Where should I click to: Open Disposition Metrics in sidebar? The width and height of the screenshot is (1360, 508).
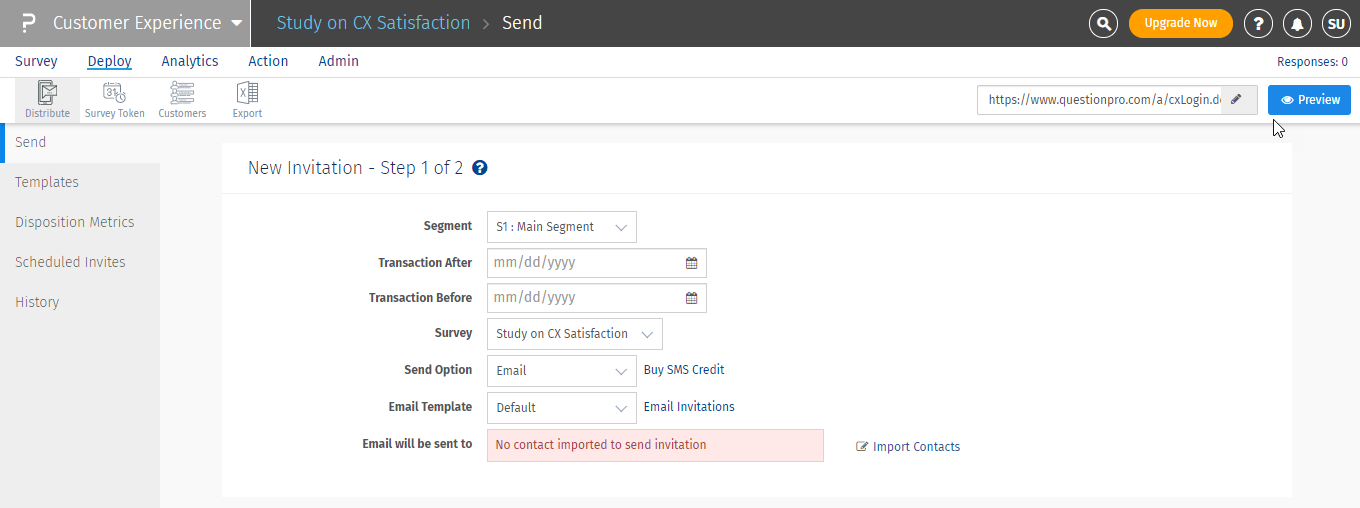(74, 222)
